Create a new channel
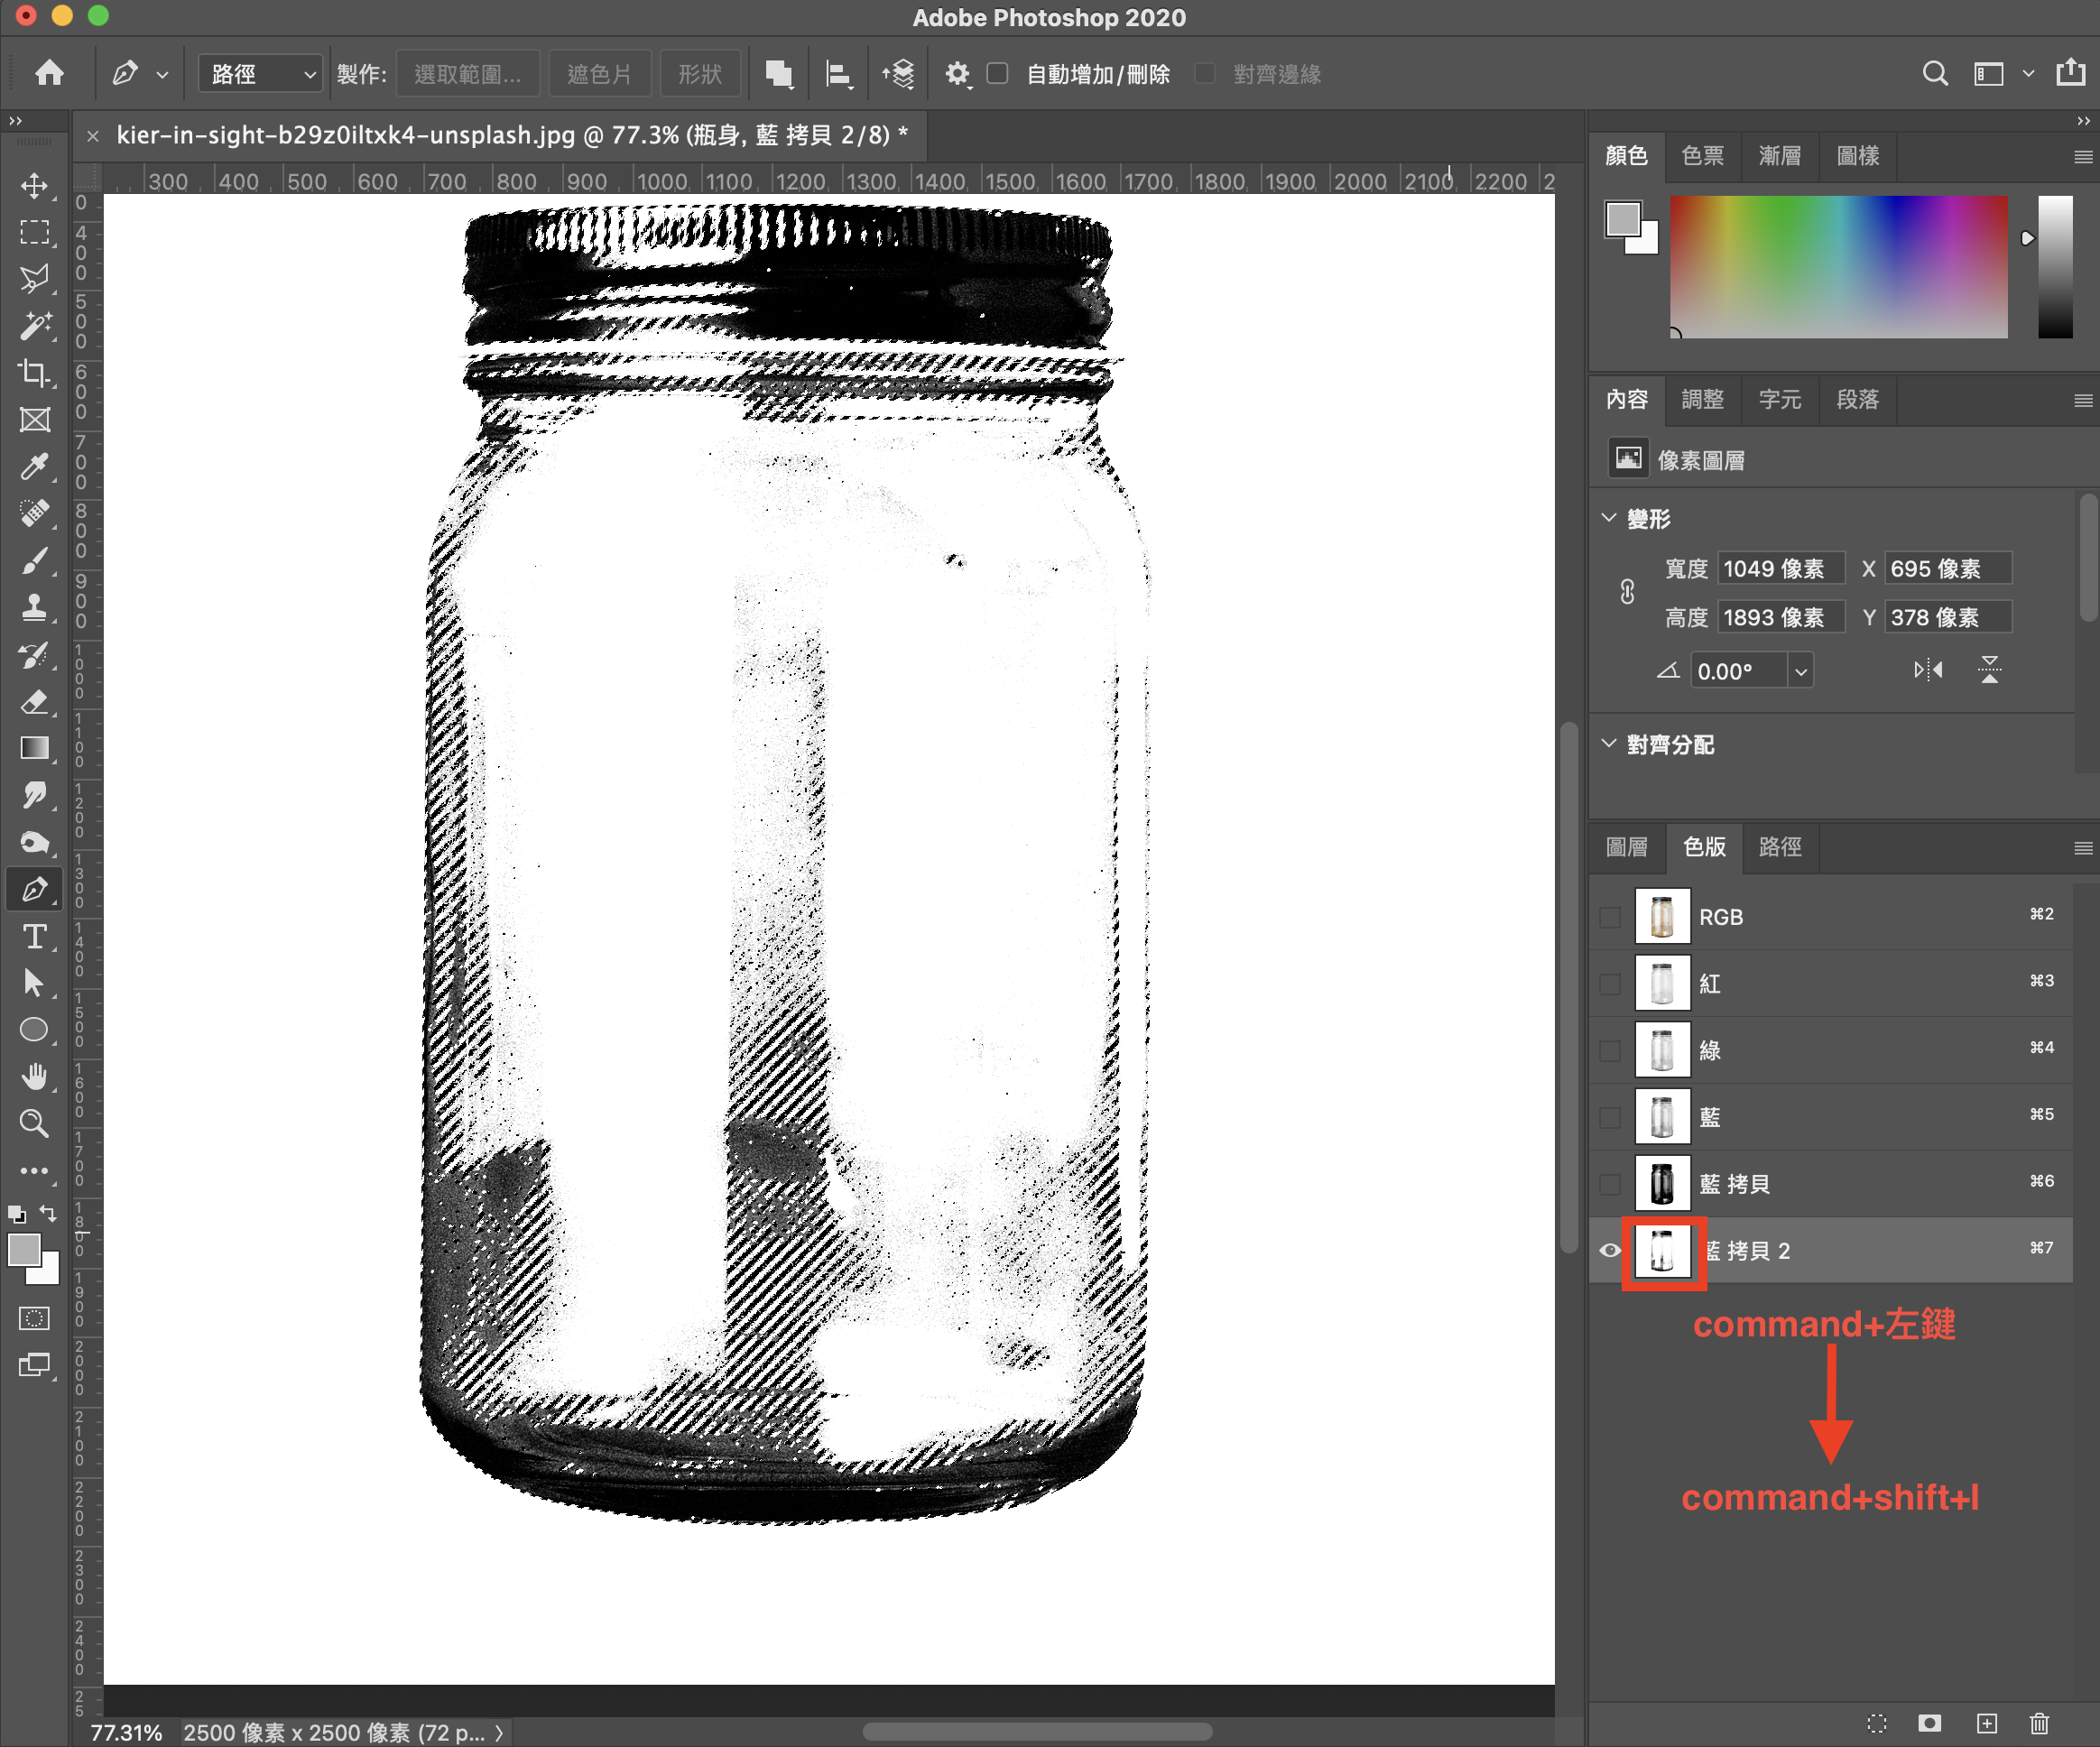 point(1986,1723)
